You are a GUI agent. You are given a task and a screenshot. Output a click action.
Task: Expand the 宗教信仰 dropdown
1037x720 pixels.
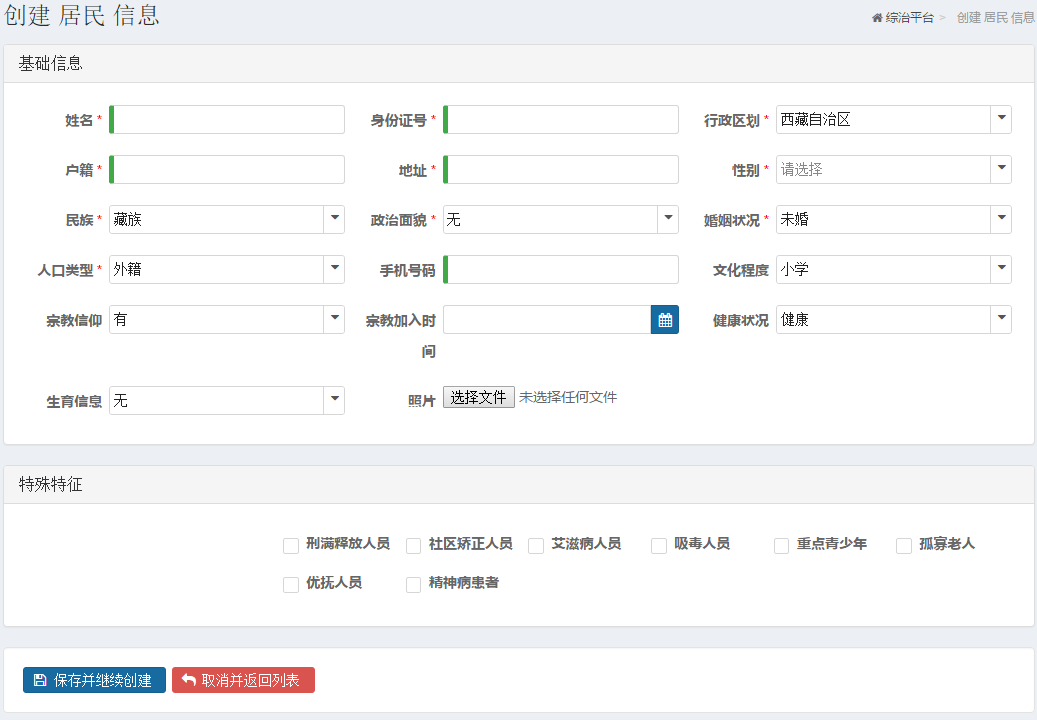click(227, 320)
